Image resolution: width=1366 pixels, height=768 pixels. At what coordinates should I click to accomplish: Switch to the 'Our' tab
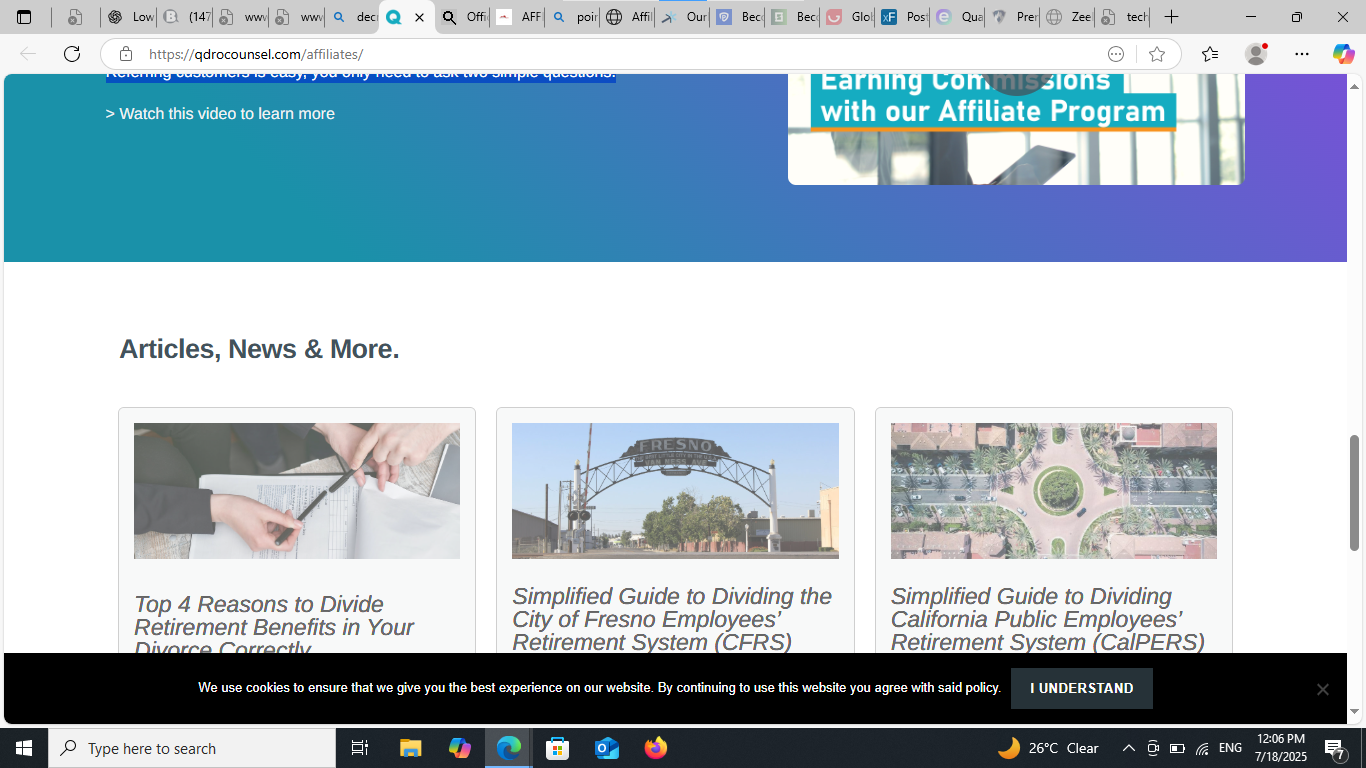(x=684, y=17)
